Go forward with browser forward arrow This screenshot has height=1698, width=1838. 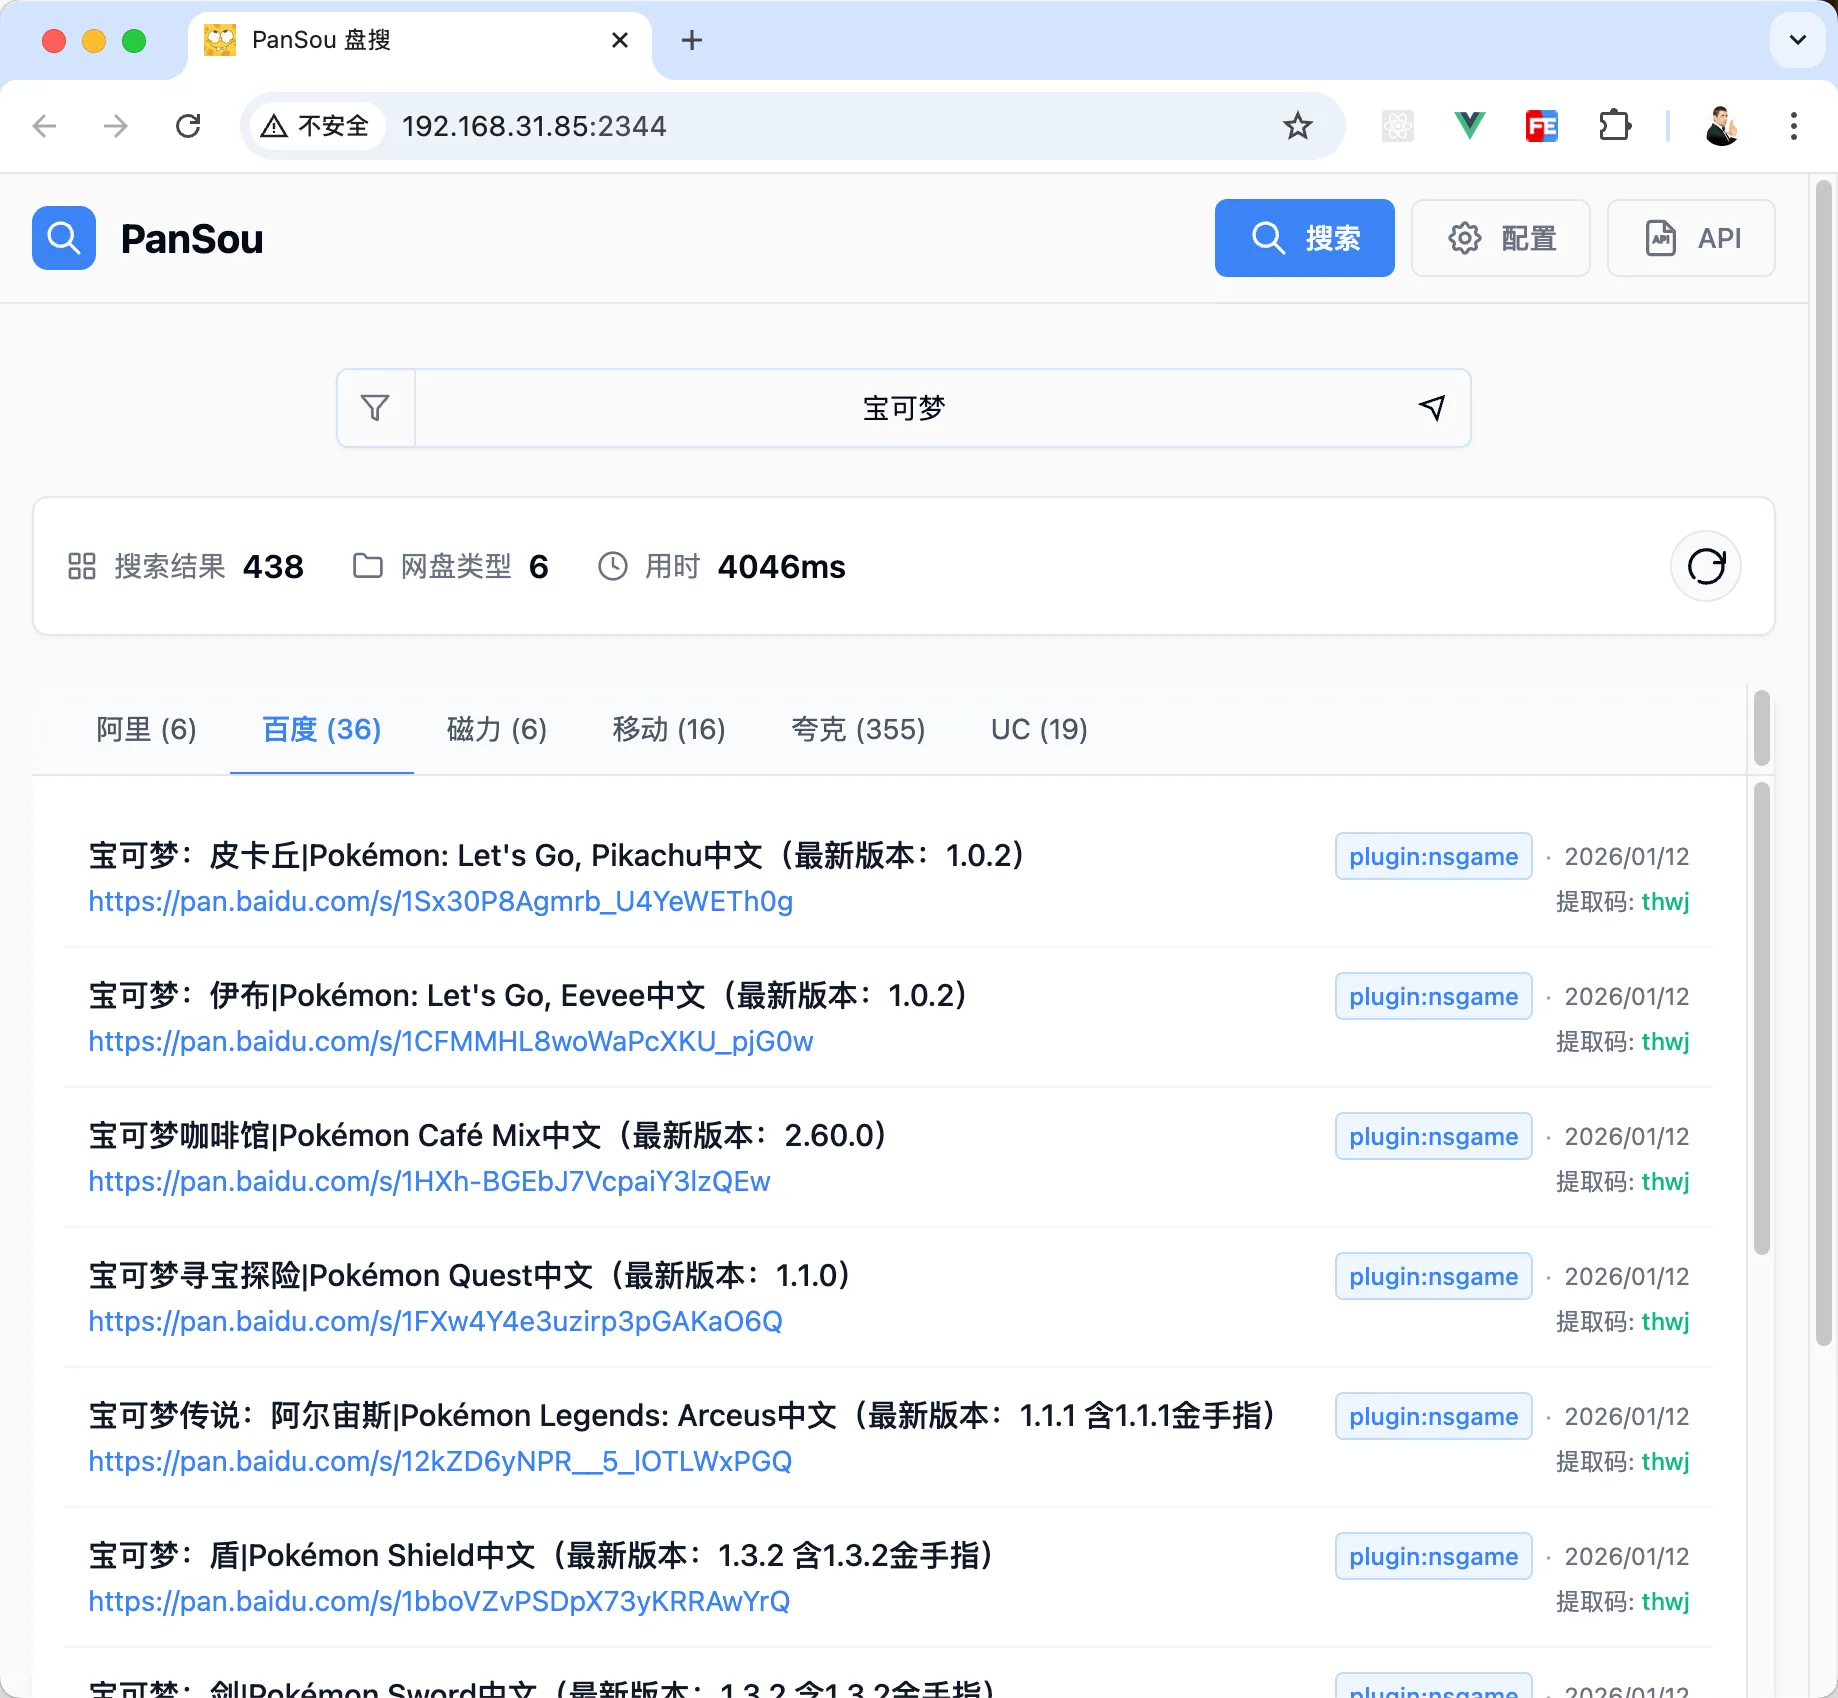click(x=116, y=126)
